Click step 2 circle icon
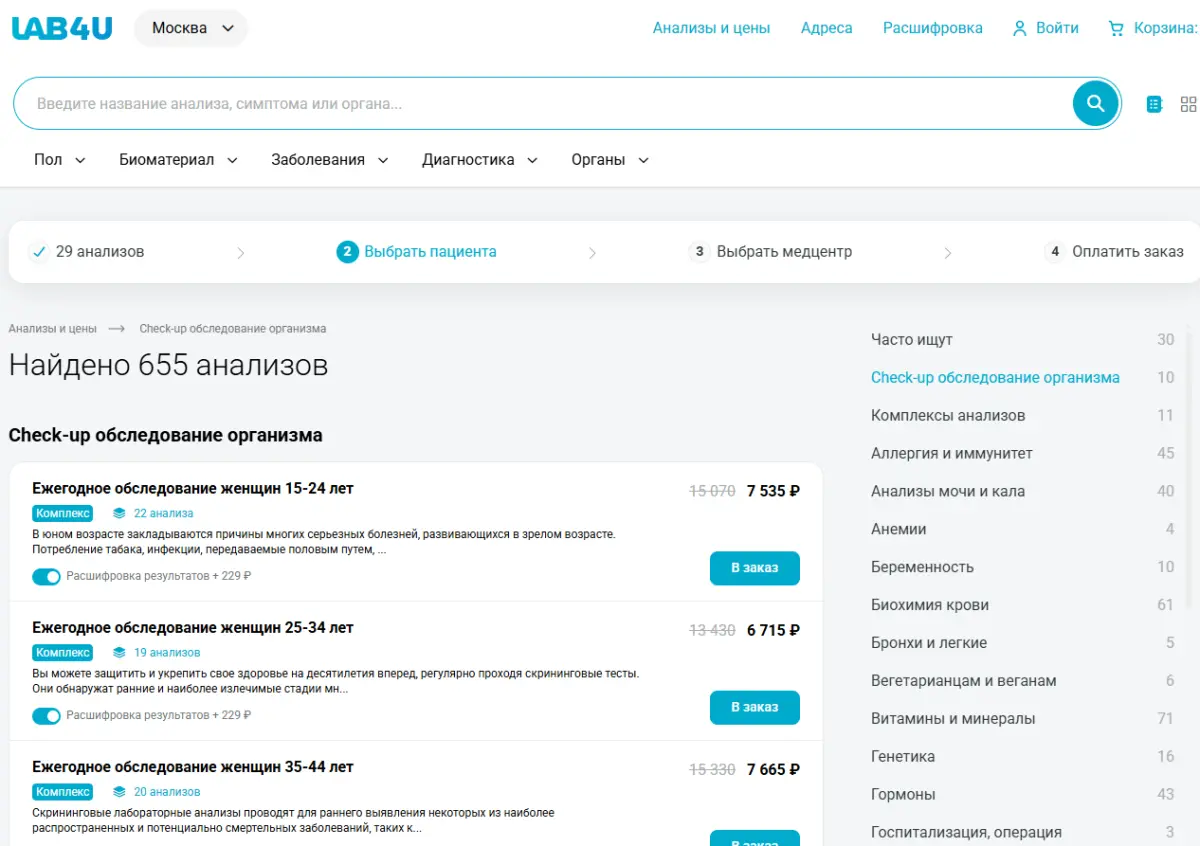The height and width of the screenshot is (846, 1200). click(347, 252)
